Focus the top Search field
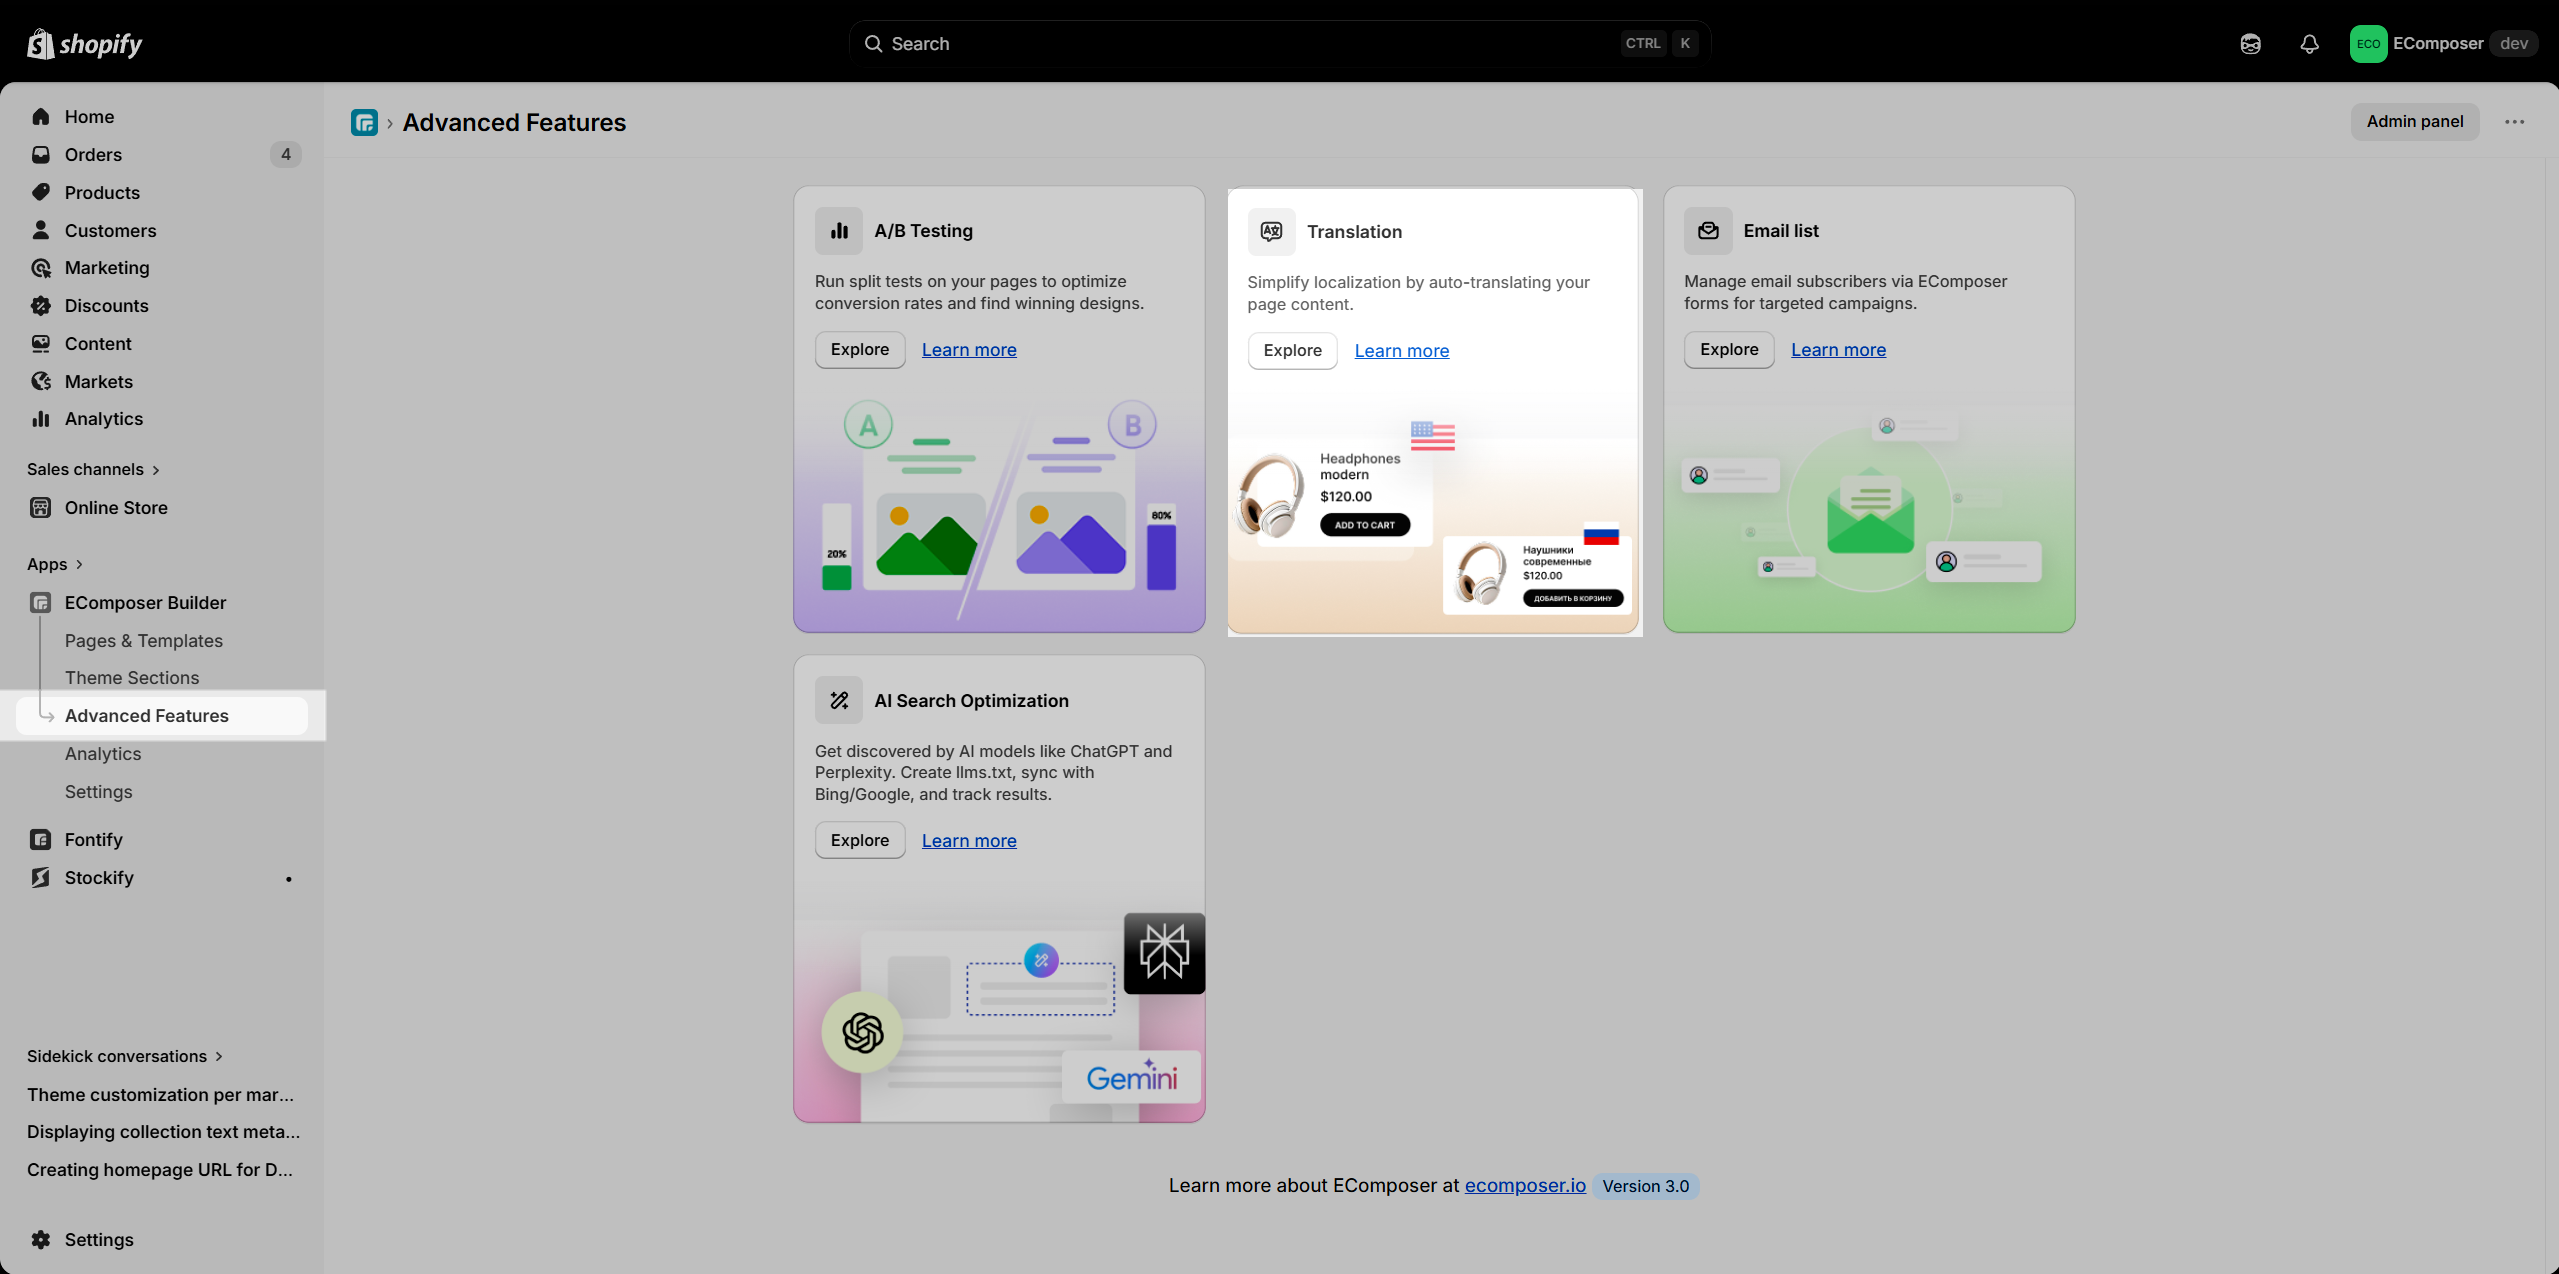Viewport: 2559px width, 1274px height. tap(1280, 44)
